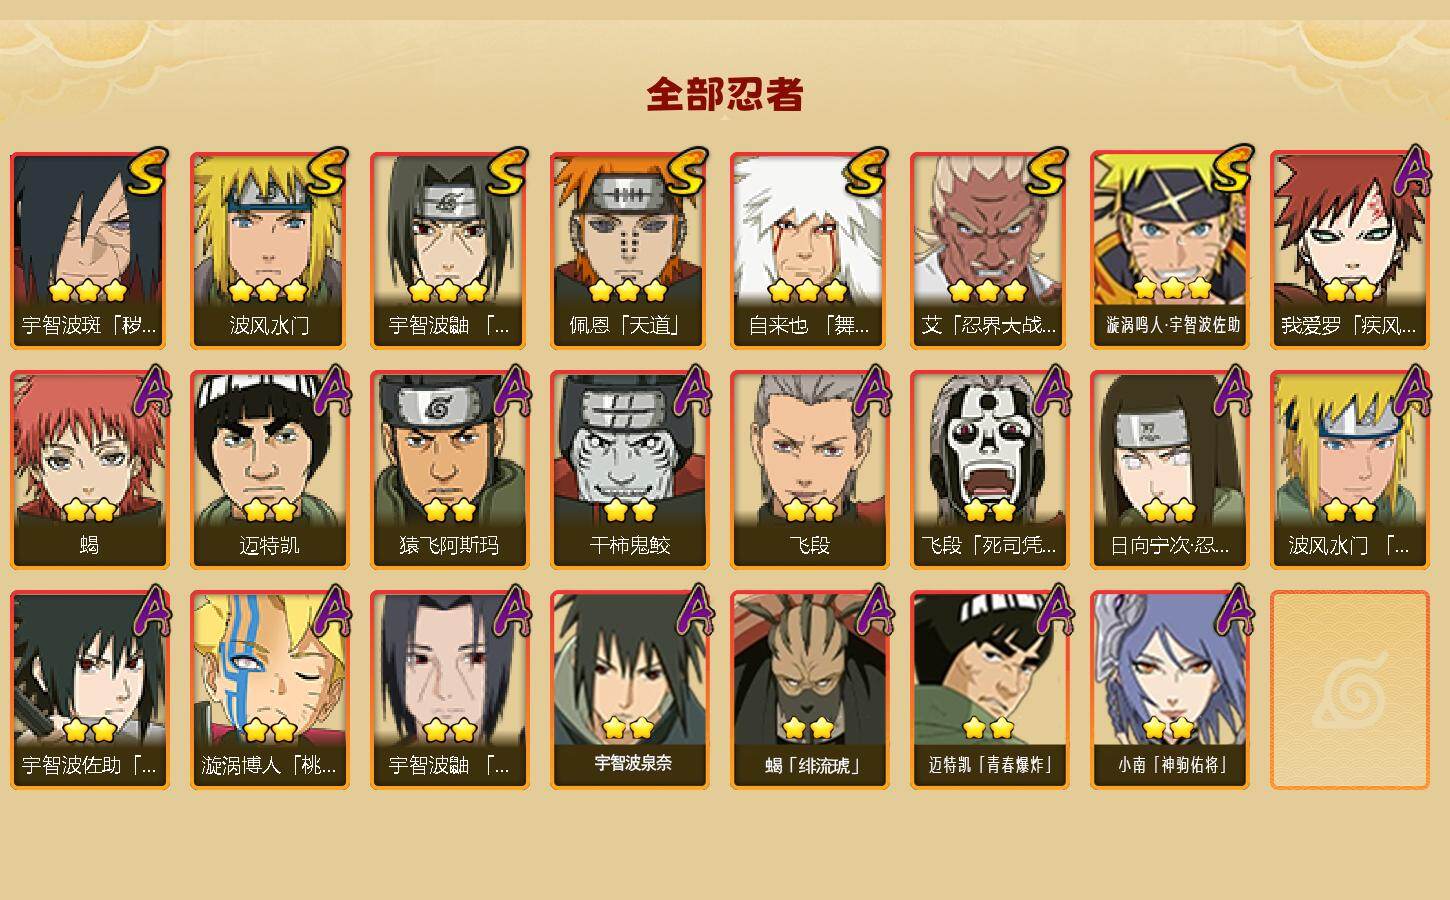Select the 小南「神驹佑将」 card
1450x900 pixels.
(x=1169, y=690)
